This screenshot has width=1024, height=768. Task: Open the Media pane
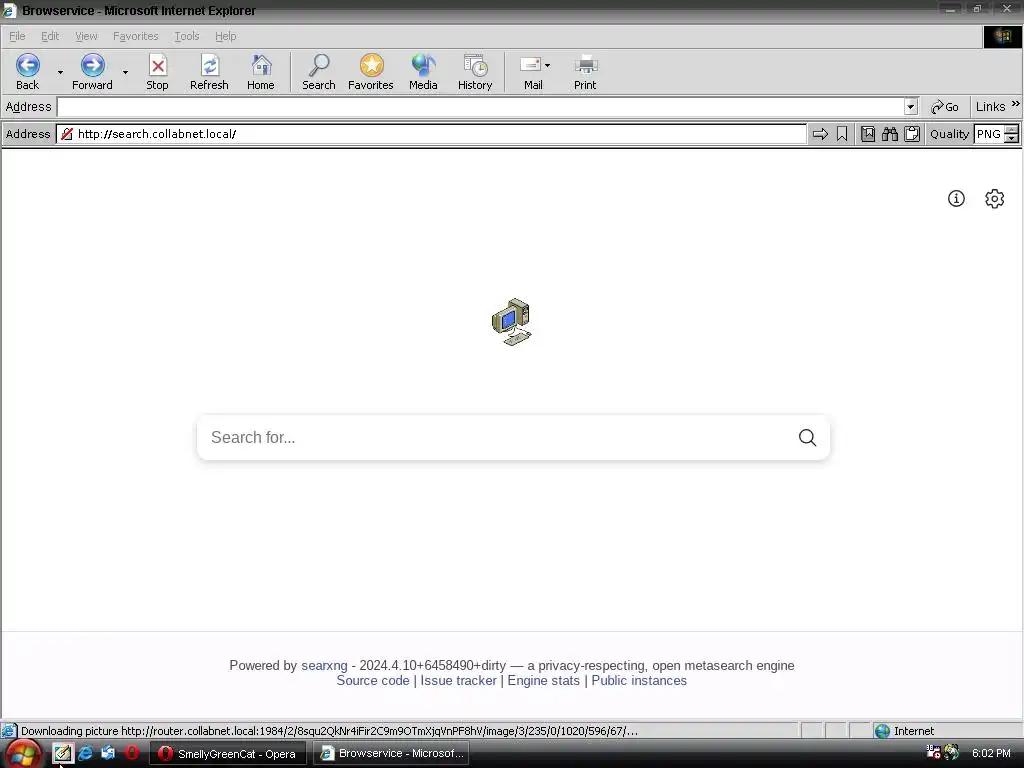pyautogui.click(x=423, y=72)
